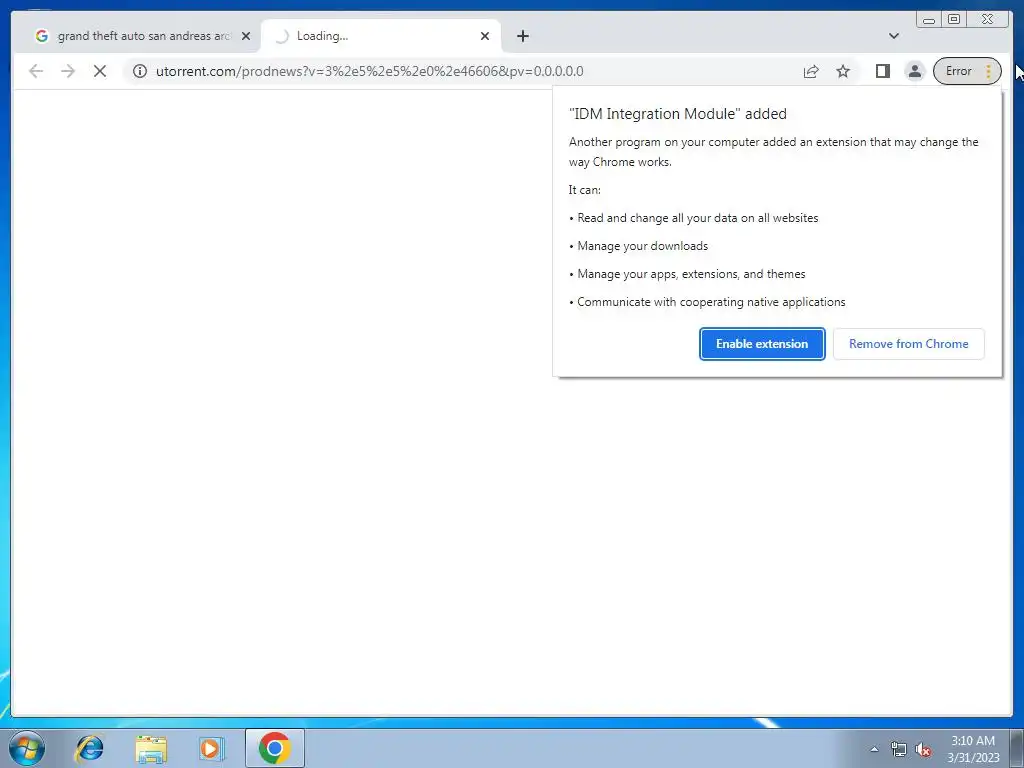1024x768 pixels.
Task: Click "Read and change all your data" line
Action: point(697,218)
